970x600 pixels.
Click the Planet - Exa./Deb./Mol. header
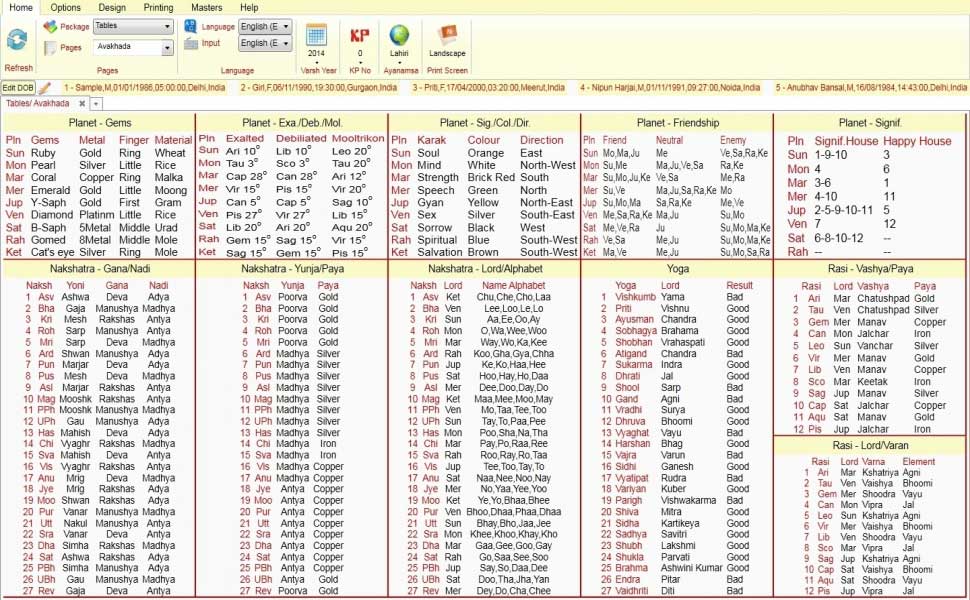pos(292,122)
